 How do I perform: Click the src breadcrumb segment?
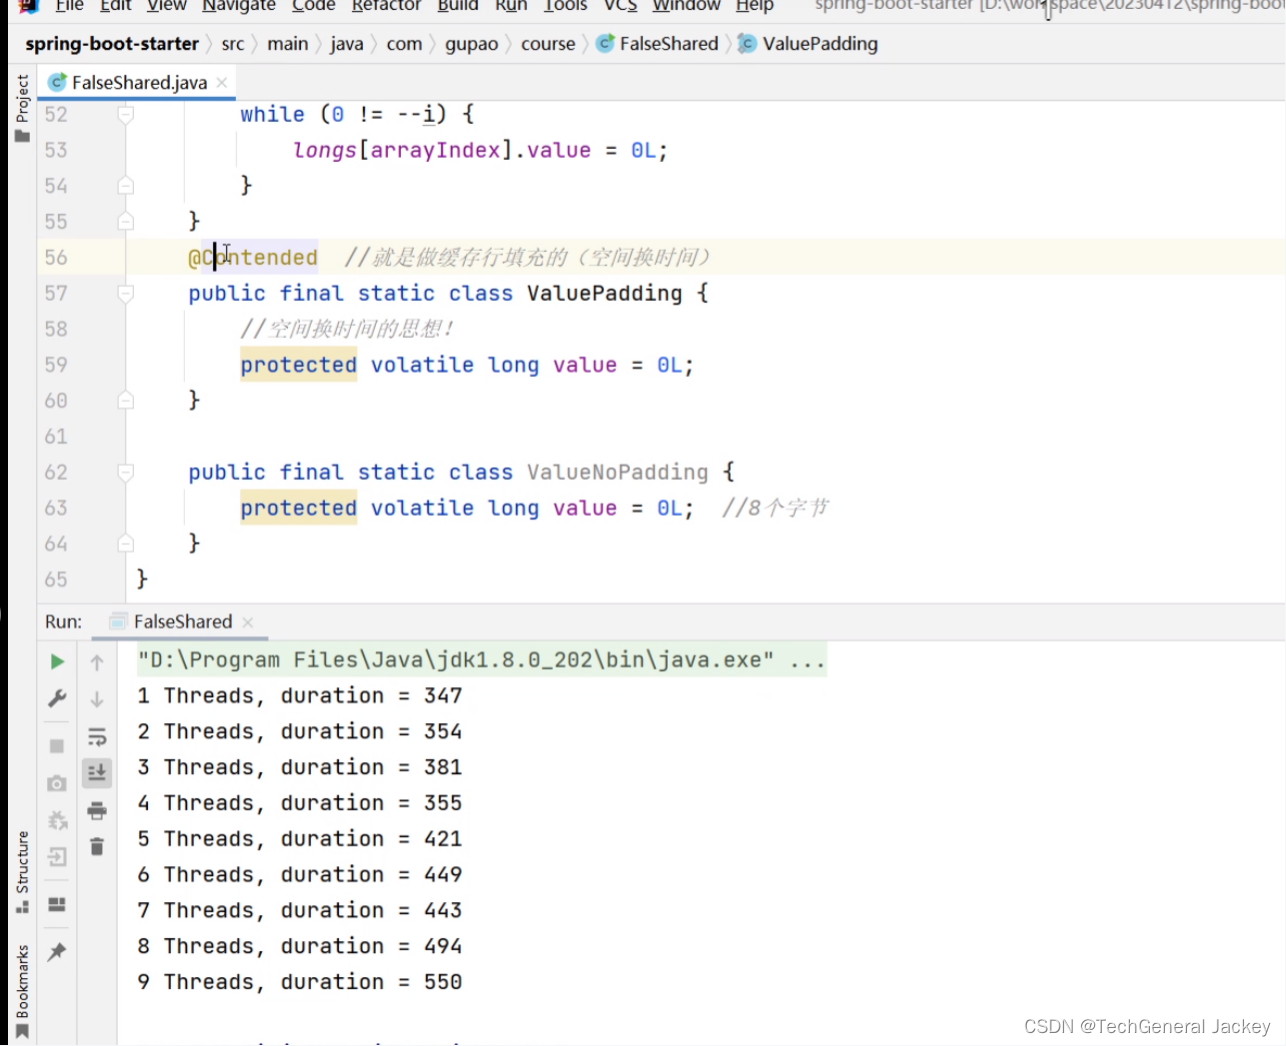[233, 44]
